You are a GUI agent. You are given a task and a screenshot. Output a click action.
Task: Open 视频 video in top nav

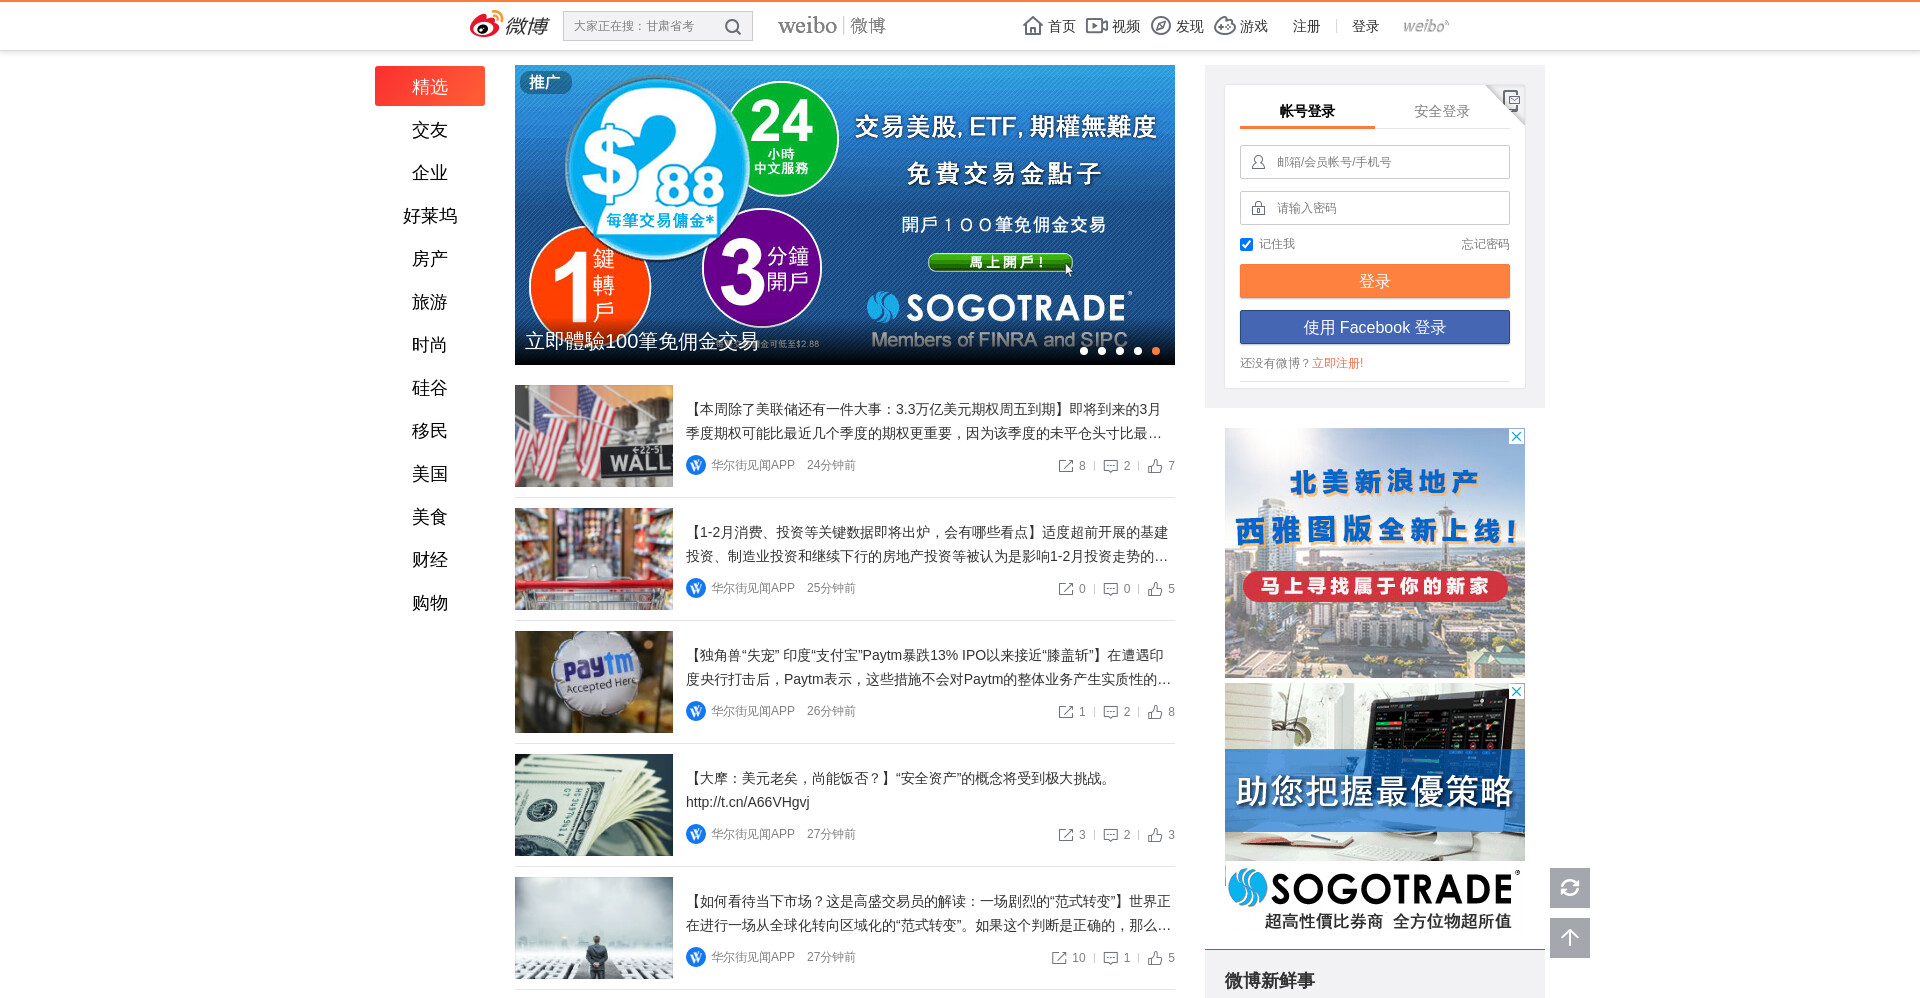(x=1113, y=26)
